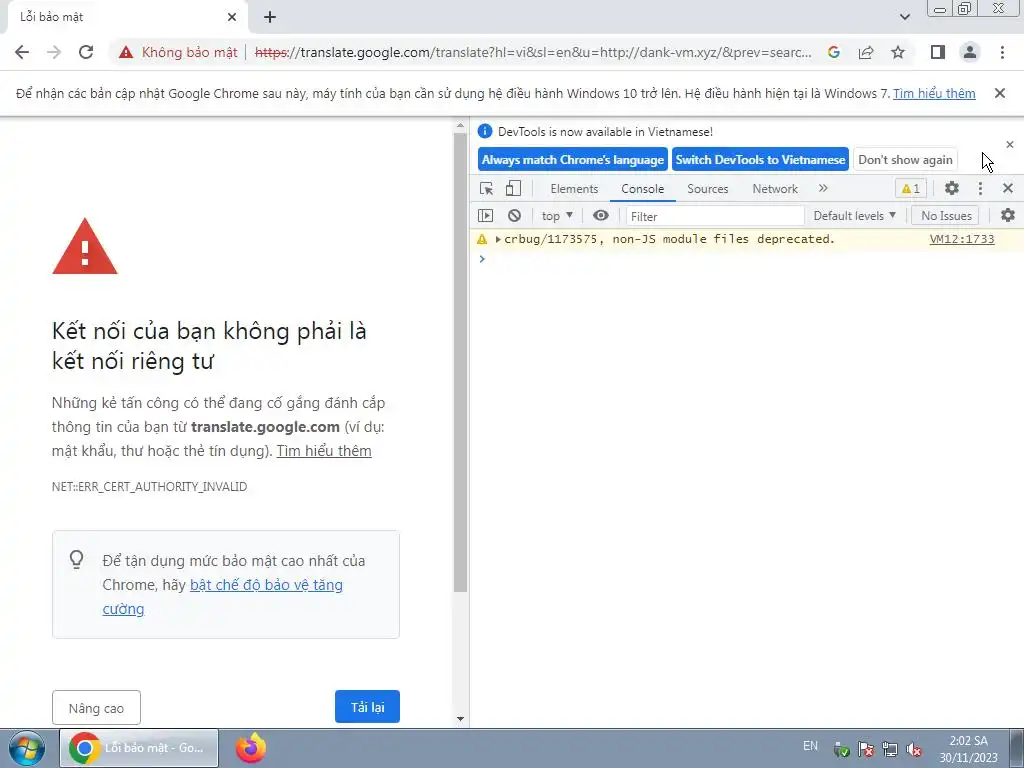This screenshot has width=1024, height=768.
Task: Click the Tải lại button
Action: (x=367, y=707)
